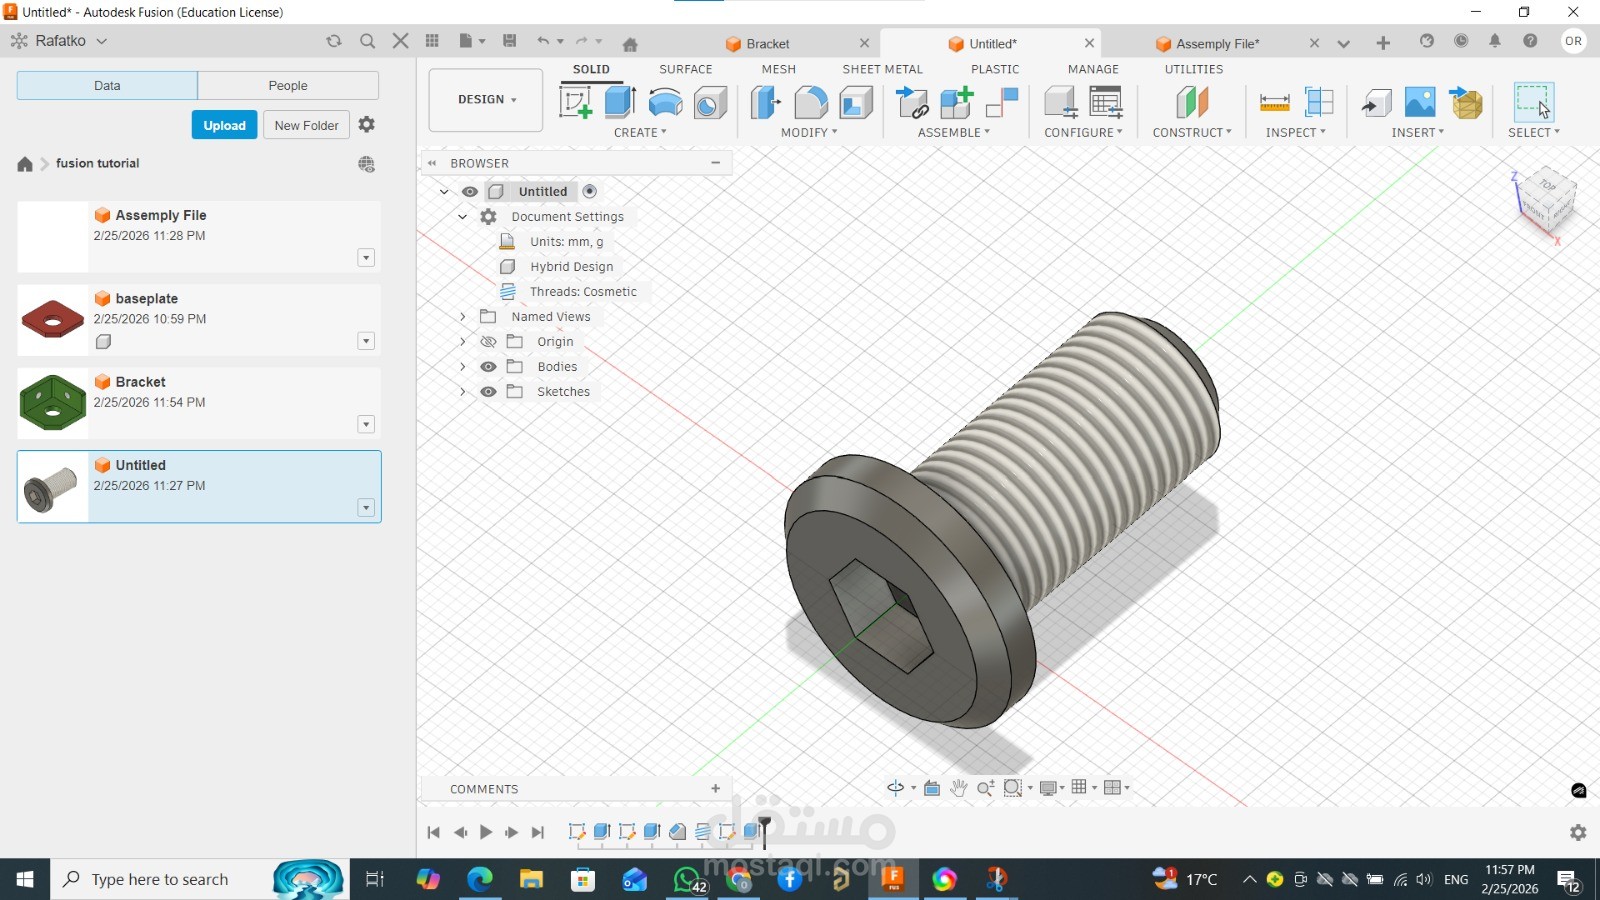The image size is (1600, 900).
Task: Open the Insert Decal image icon
Action: click(x=1420, y=102)
